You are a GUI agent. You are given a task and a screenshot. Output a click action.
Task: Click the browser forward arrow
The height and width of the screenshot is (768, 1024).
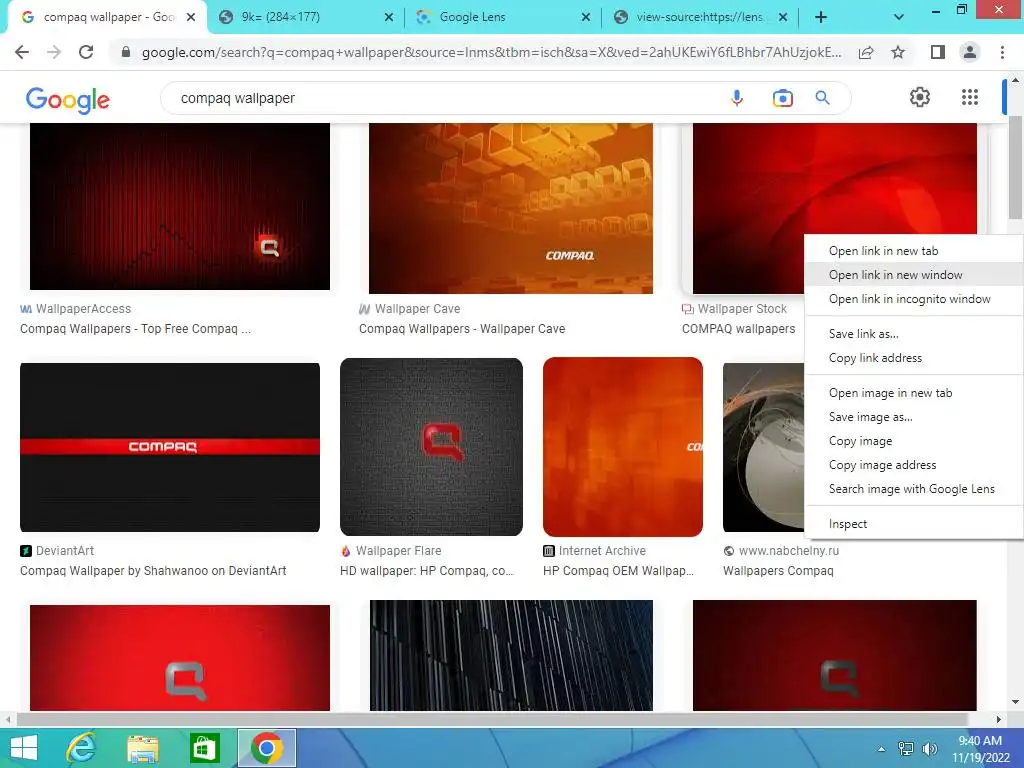[x=54, y=52]
